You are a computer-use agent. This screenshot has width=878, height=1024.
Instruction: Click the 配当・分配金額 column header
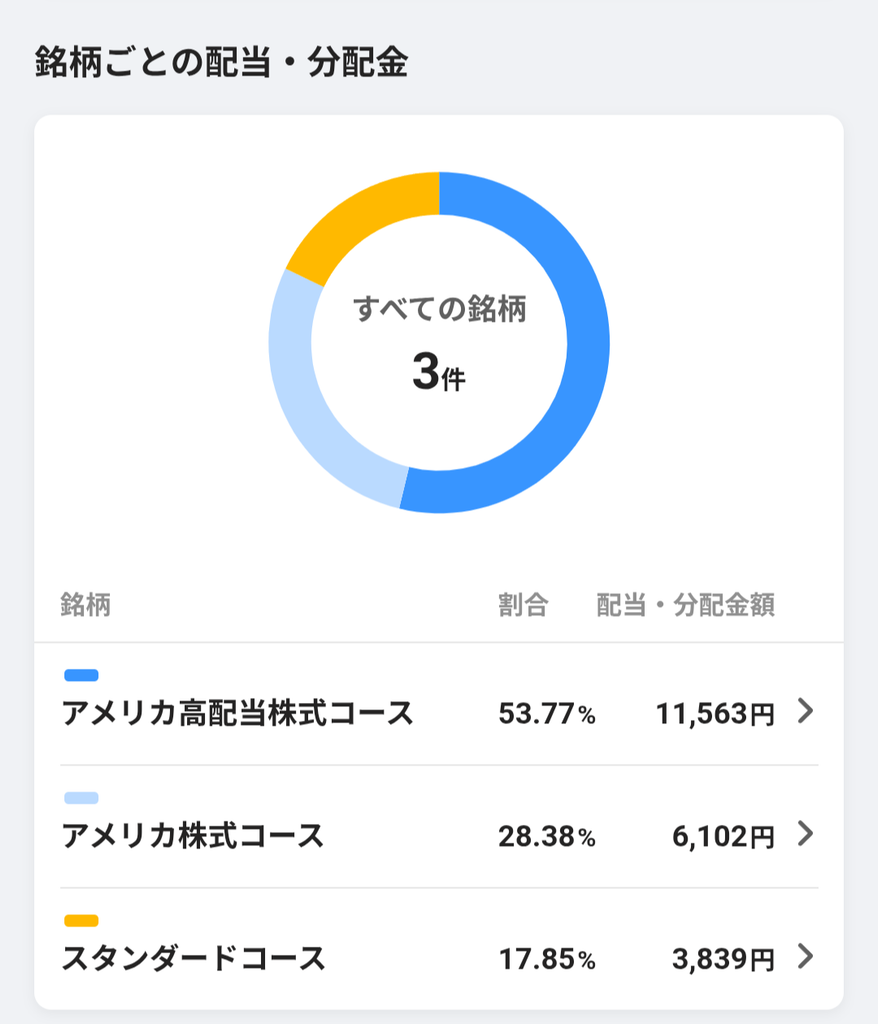685,605
